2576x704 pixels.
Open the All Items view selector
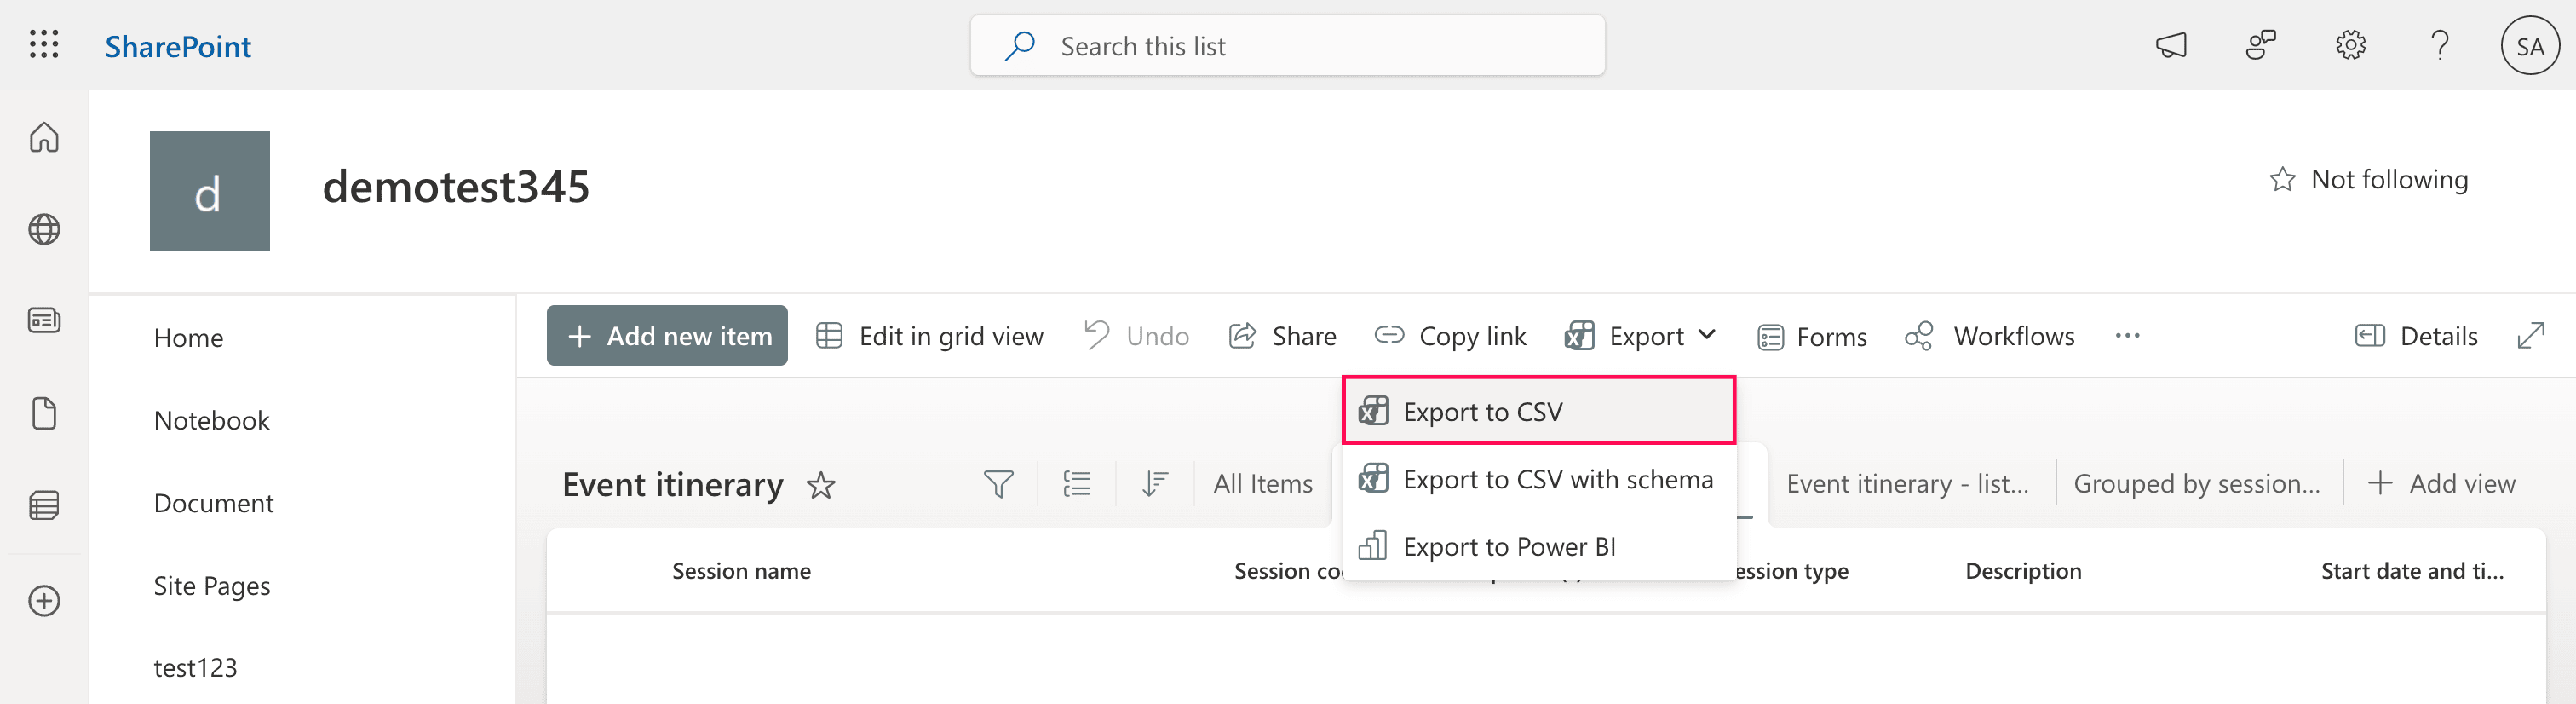coord(1263,483)
